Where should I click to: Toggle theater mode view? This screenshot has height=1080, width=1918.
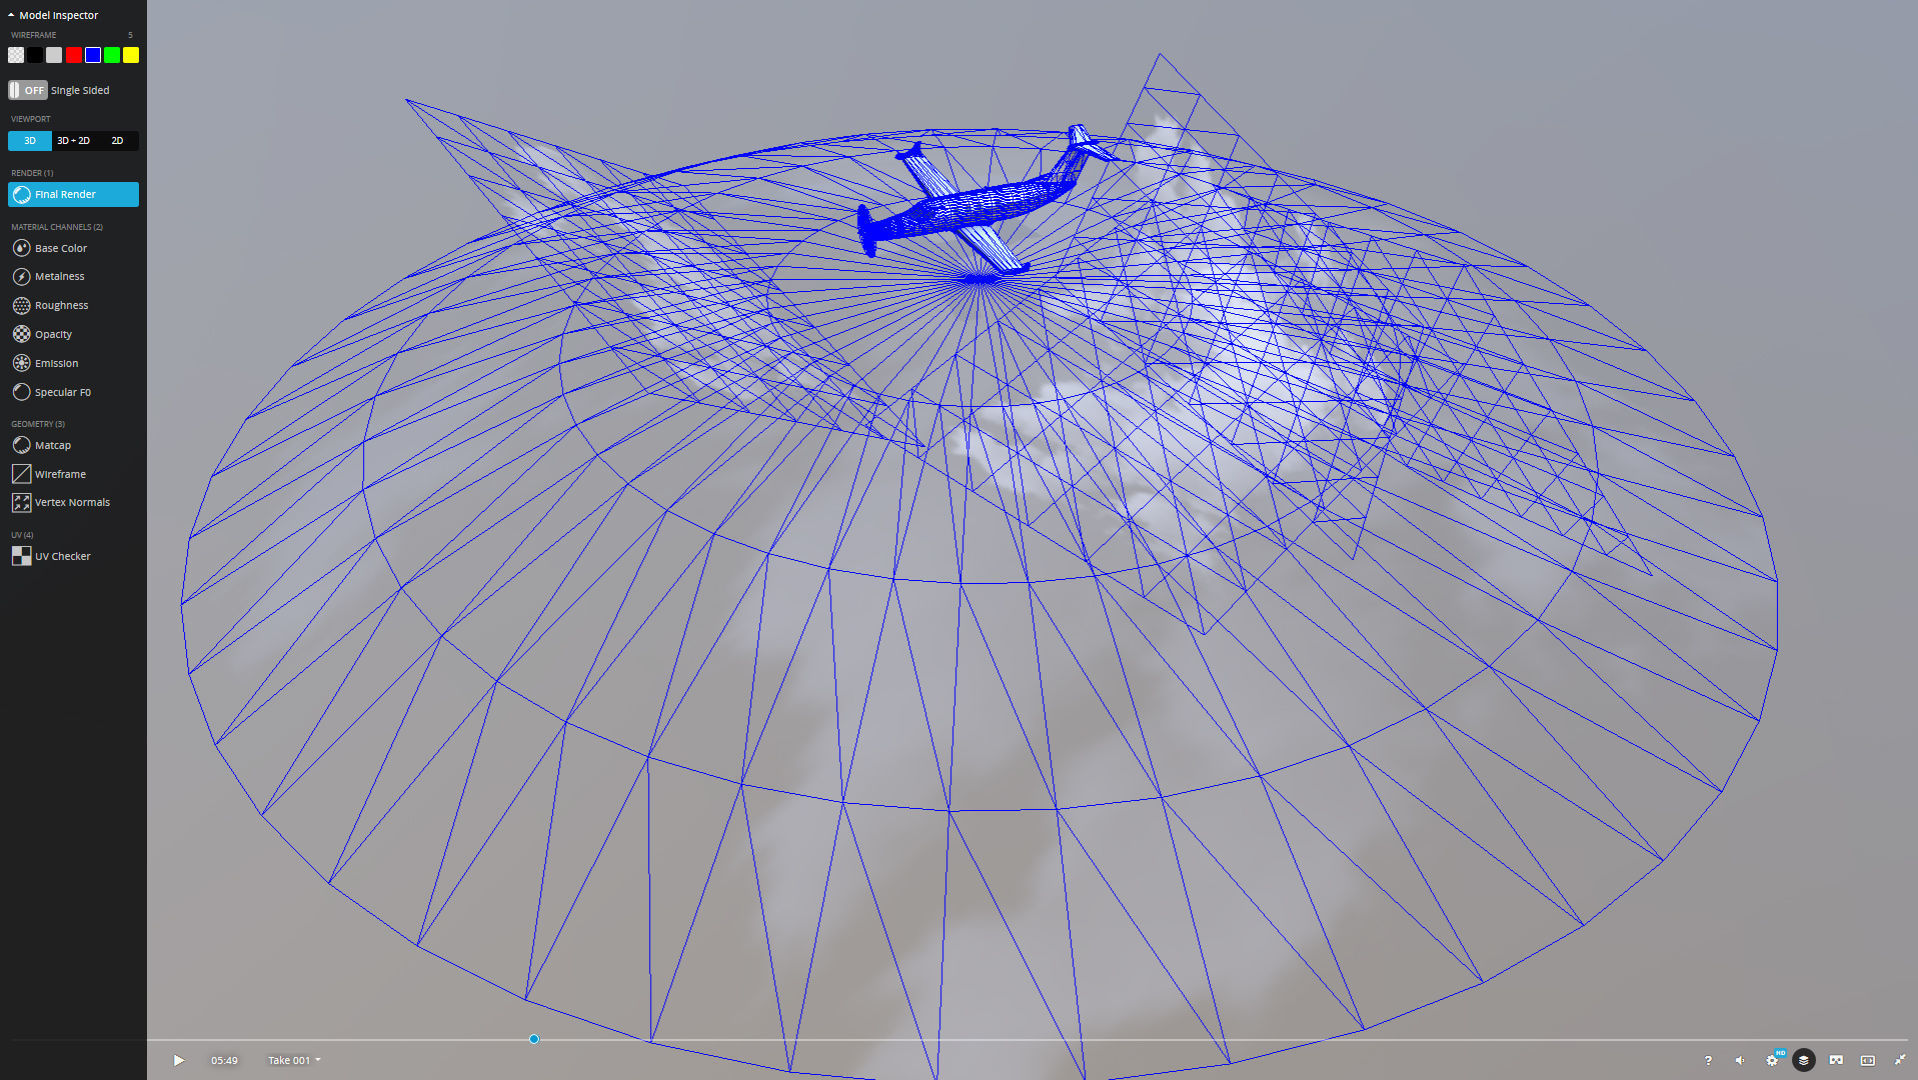(x=1868, y=1060)
